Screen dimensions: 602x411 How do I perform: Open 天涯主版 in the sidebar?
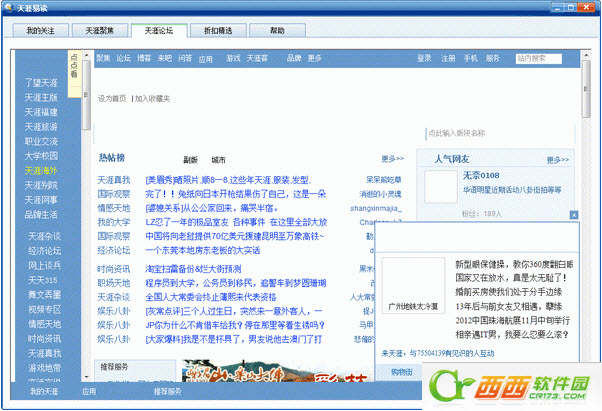[41, 97]
